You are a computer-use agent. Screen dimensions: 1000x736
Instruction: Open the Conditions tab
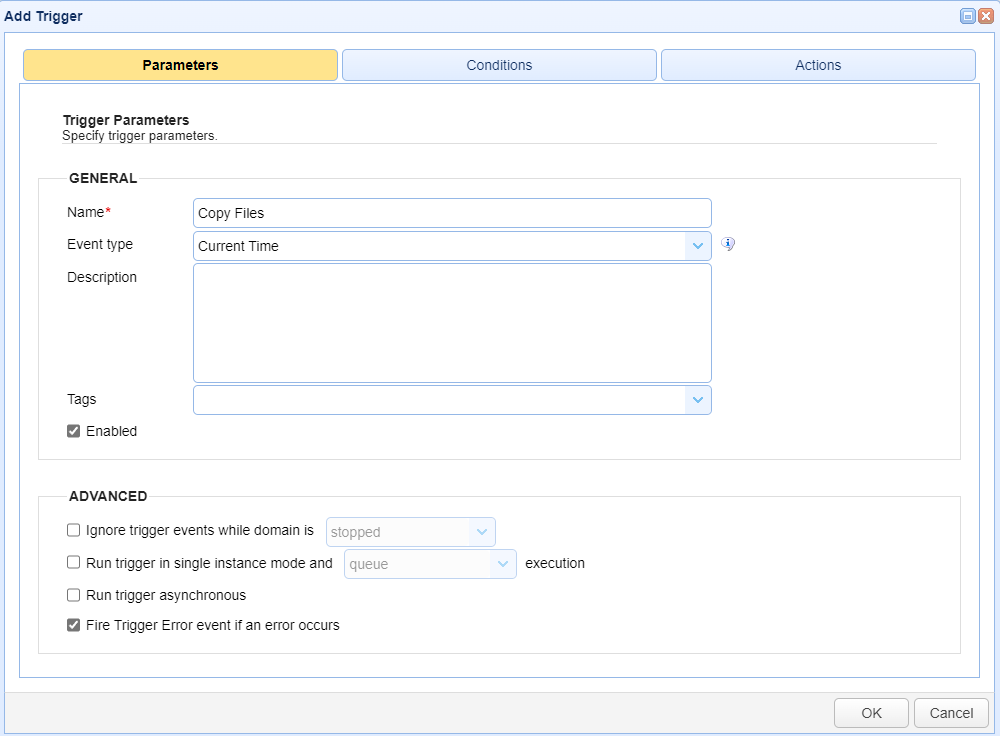(499, 65)
